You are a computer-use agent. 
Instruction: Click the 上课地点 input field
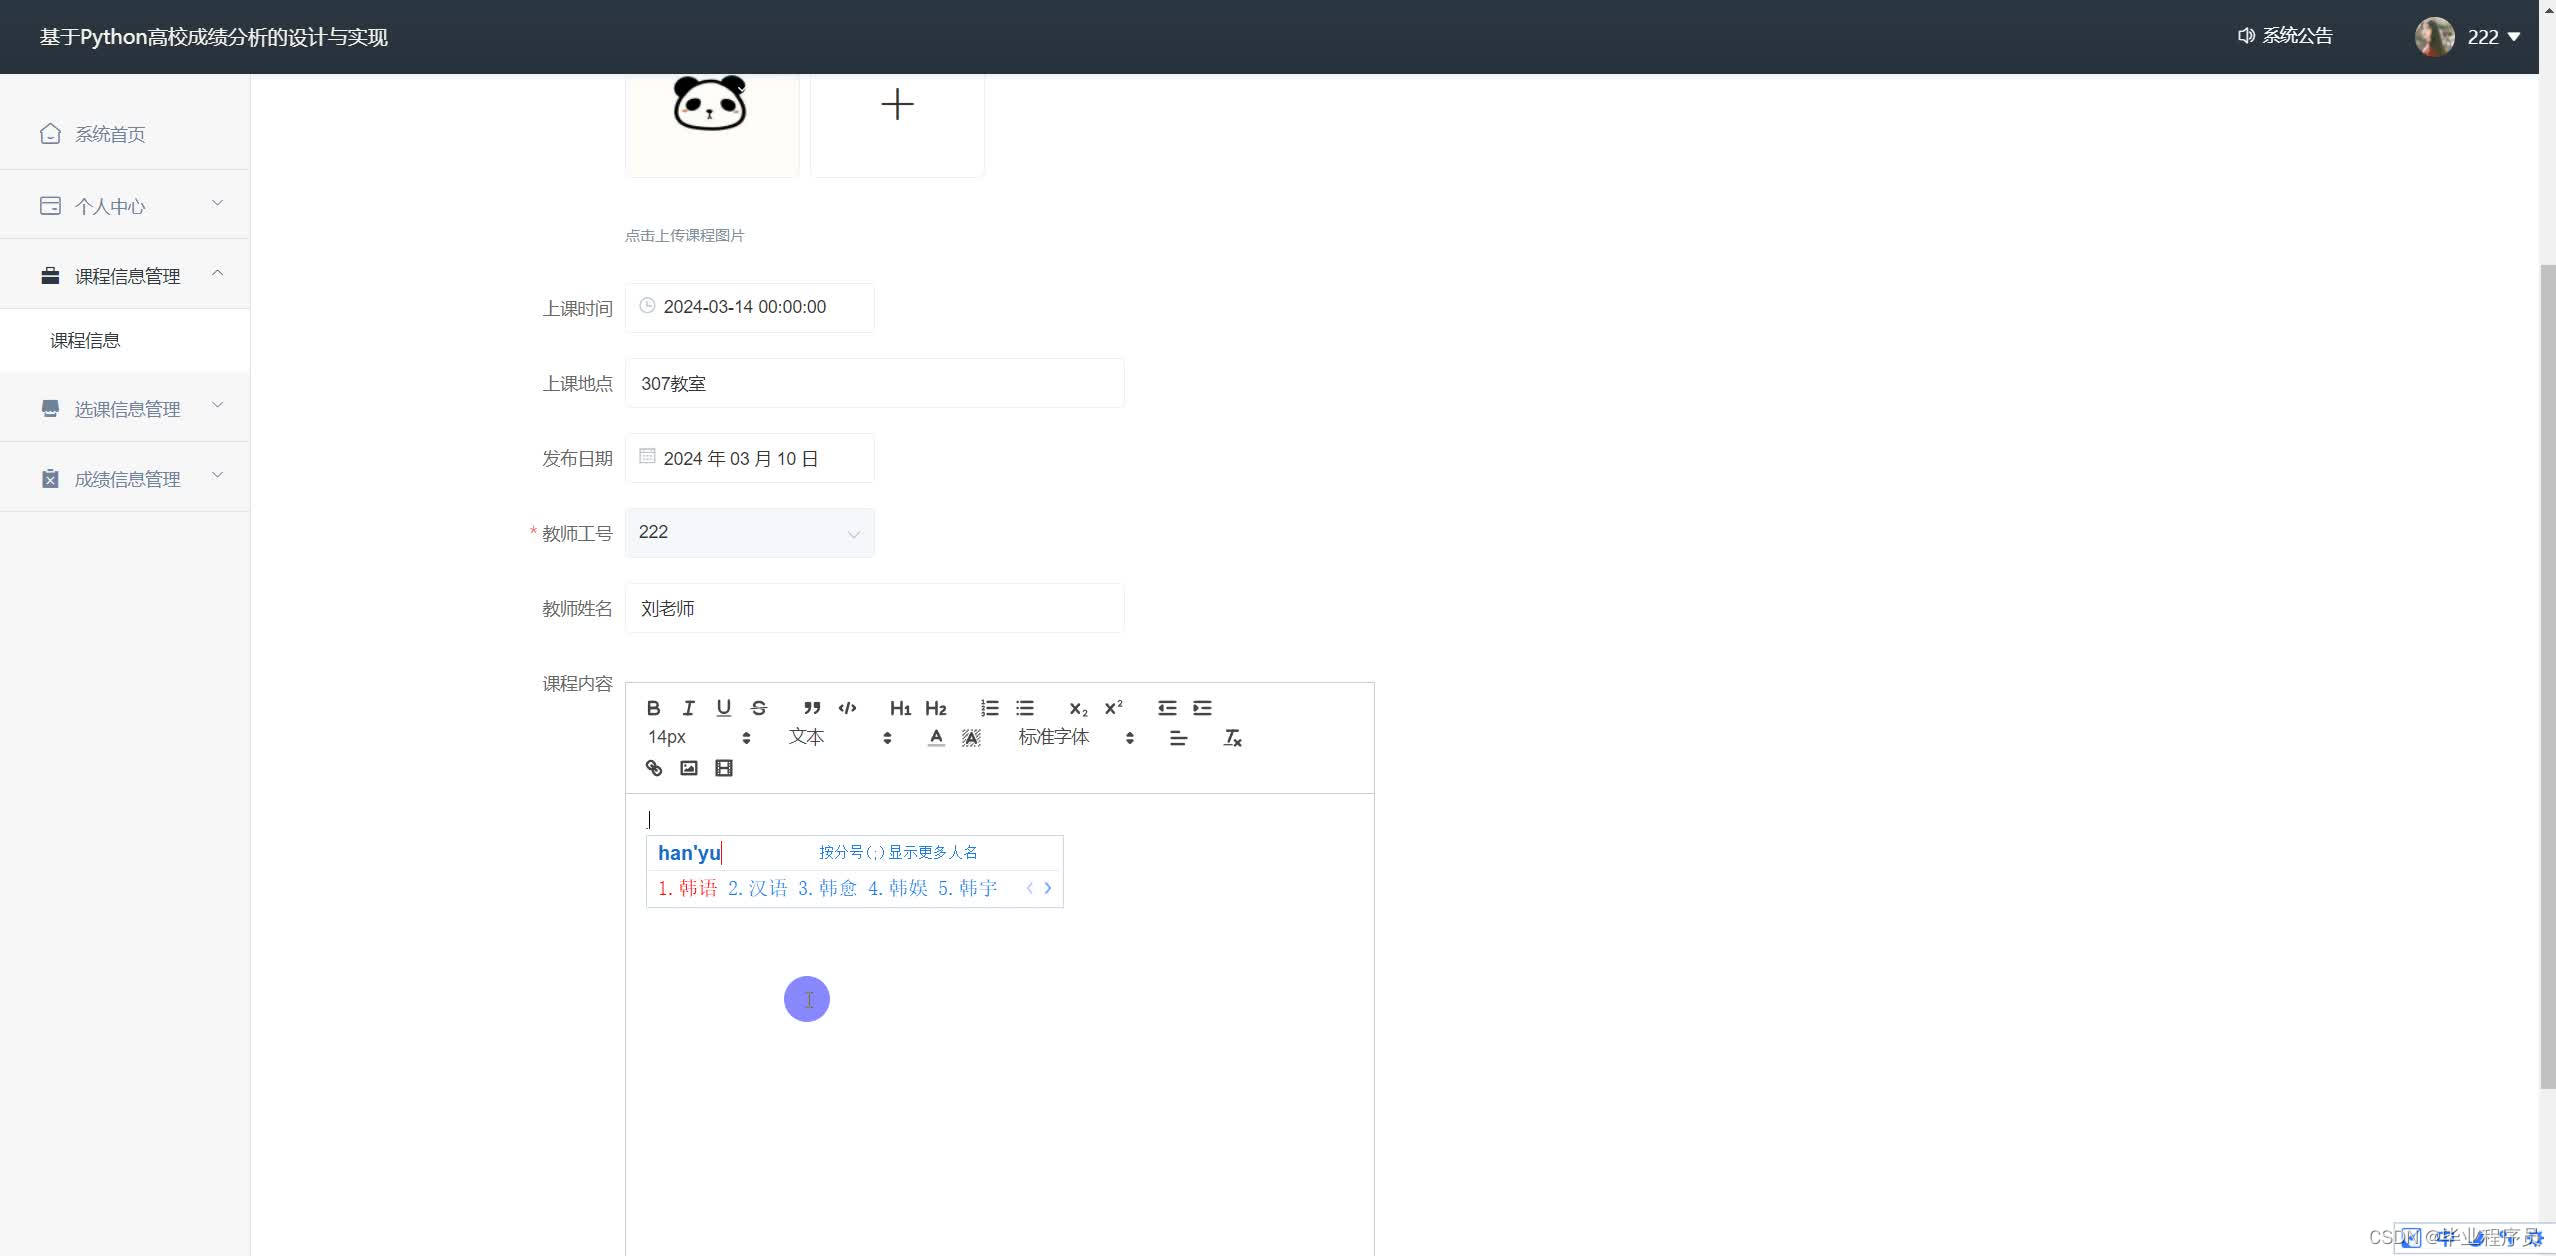(x=875, y=383)
